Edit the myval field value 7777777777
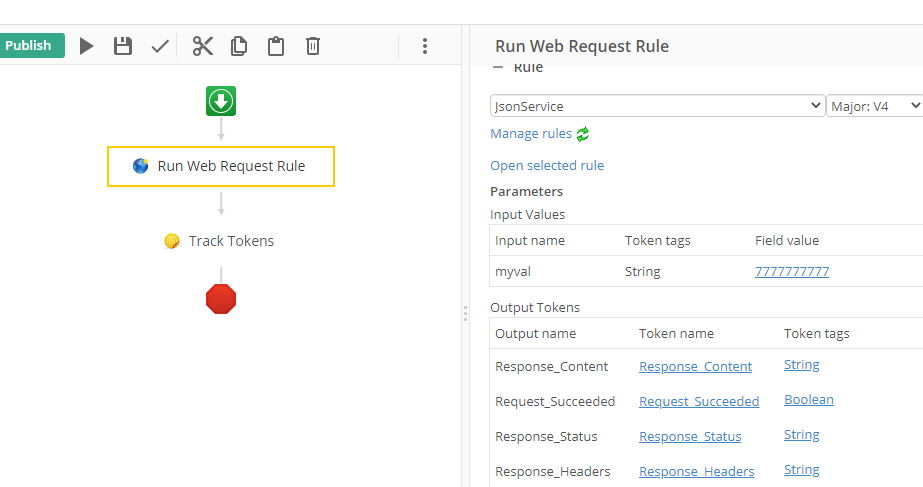This screenshot has height=487, width=923. tap(792, 272)
